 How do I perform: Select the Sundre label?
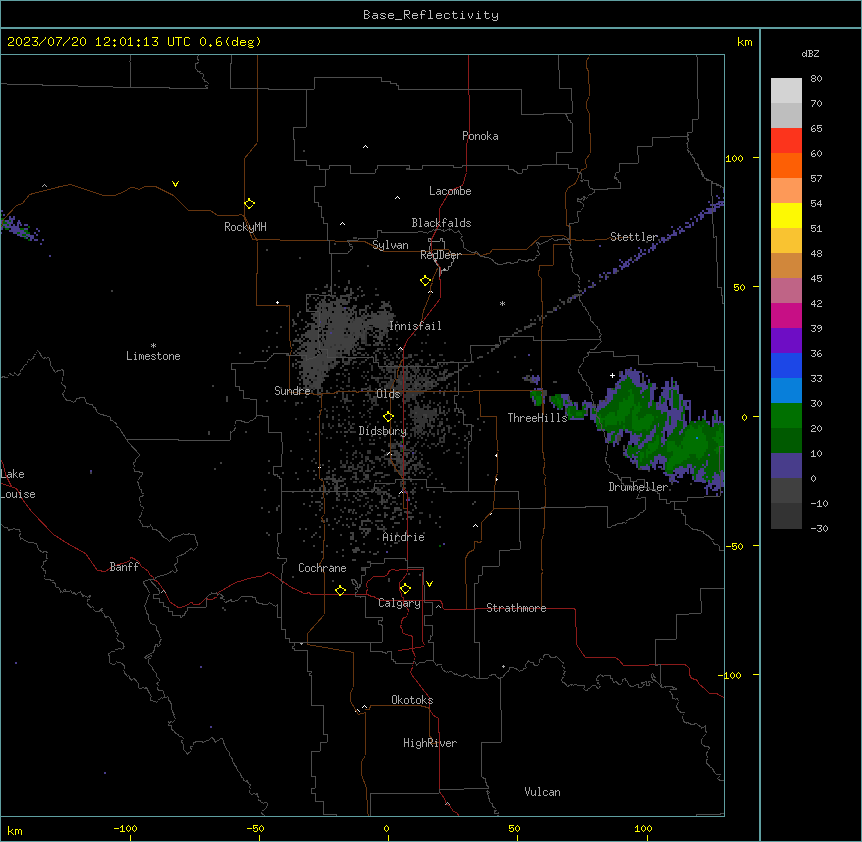pyautogui.click(x=292, y=391)
